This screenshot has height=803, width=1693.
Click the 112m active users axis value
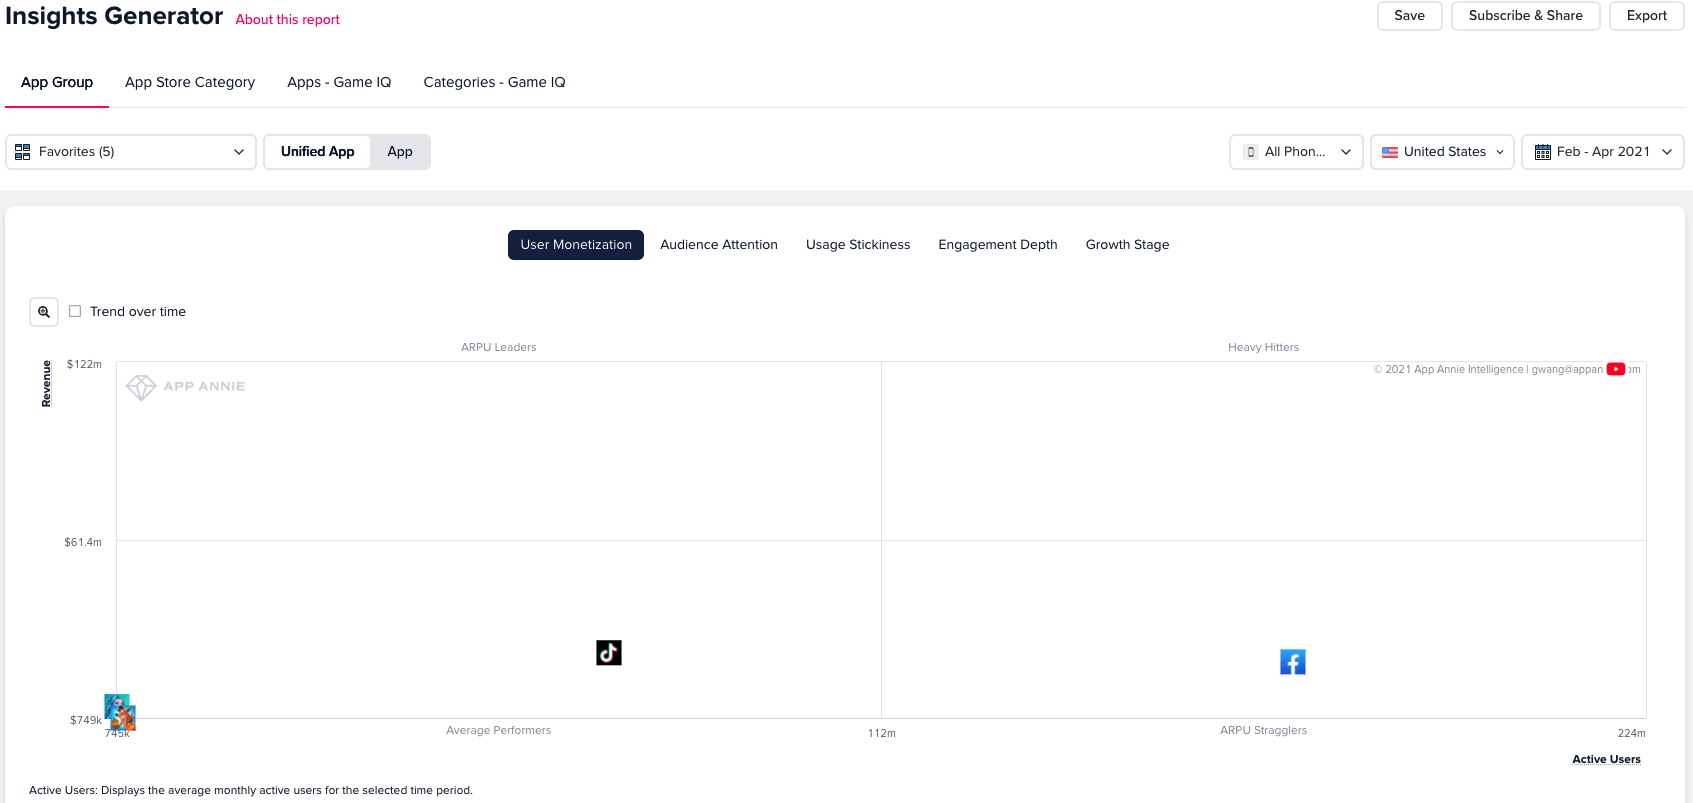[882, 733]
